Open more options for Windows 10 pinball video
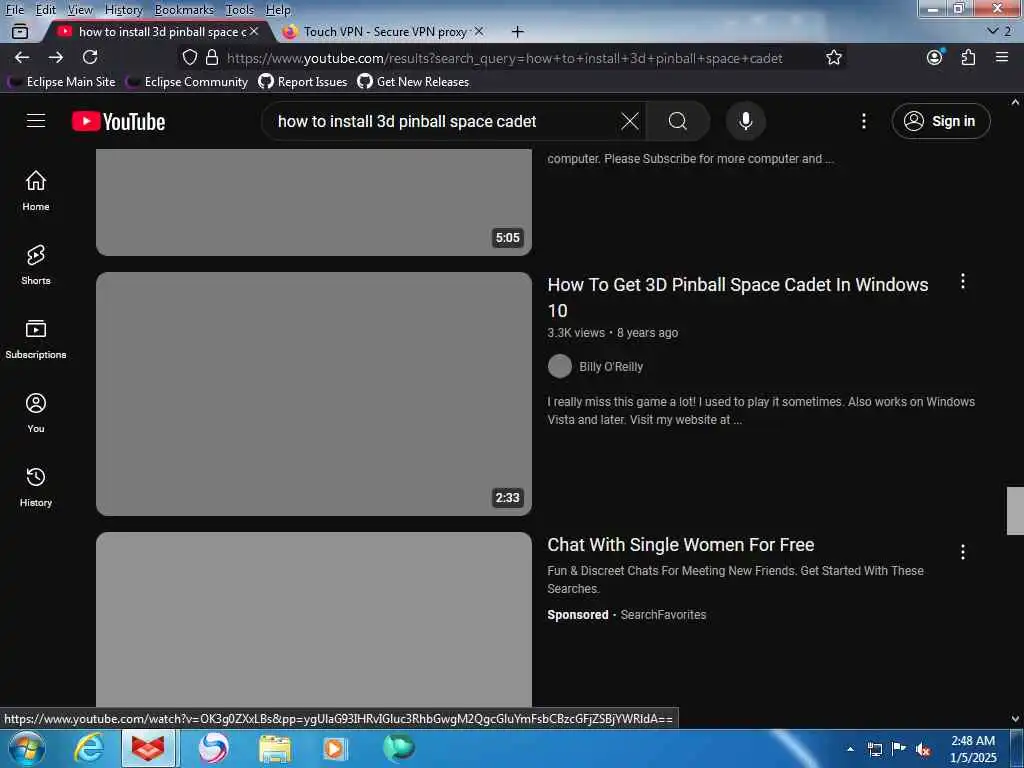This screenshot has width=1024, height=768. click(963, 281)
